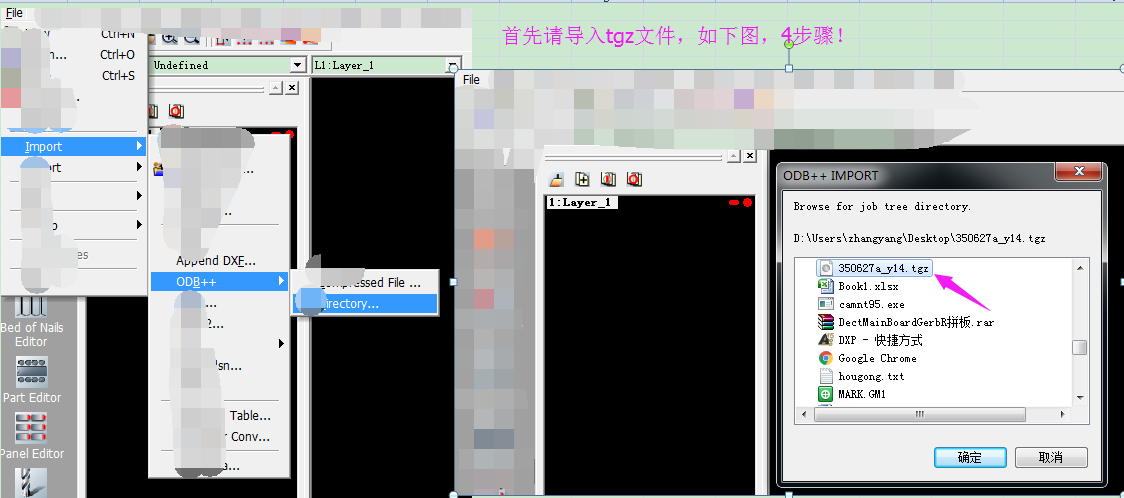The image size is (1124, 498).
Task: Select MARK.GM1 in the file list
Action: click(x=852, y=393)
